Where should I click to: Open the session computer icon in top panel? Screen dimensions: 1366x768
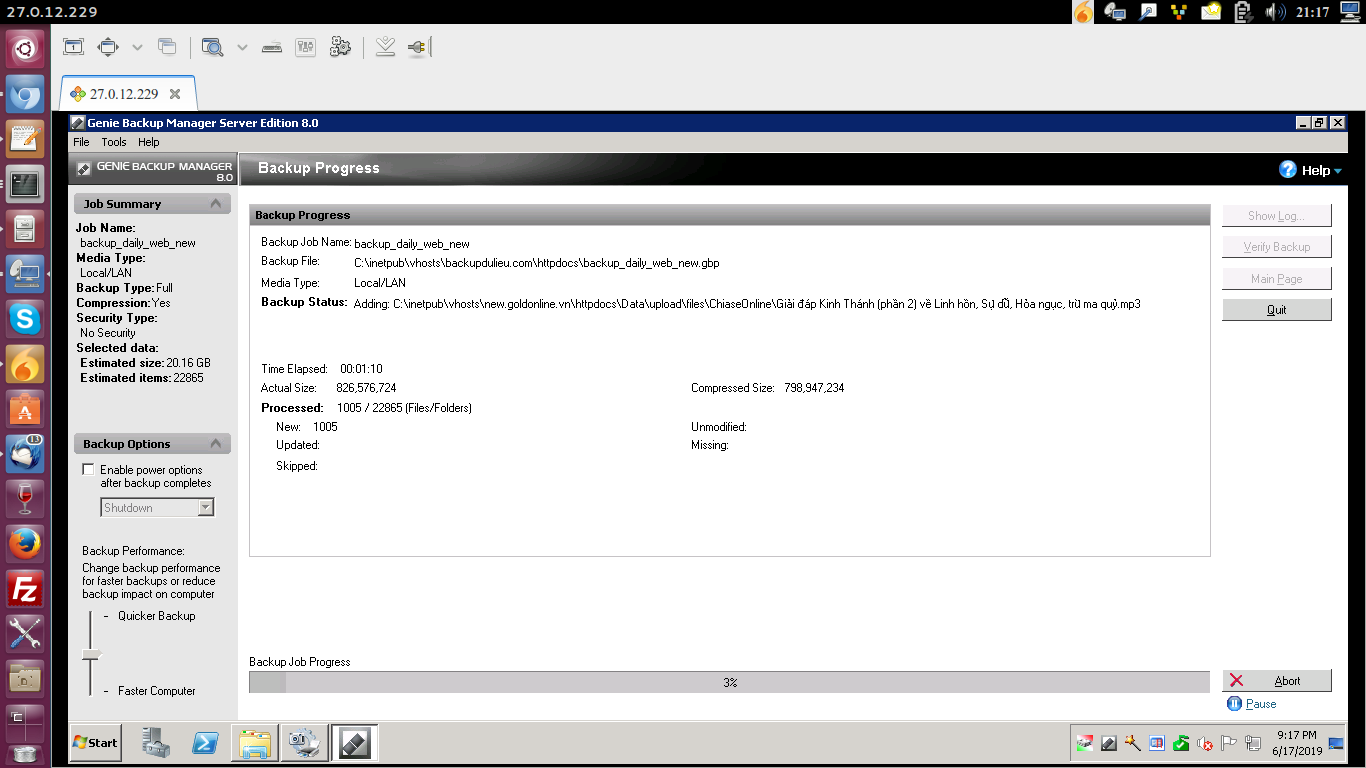1349,12
